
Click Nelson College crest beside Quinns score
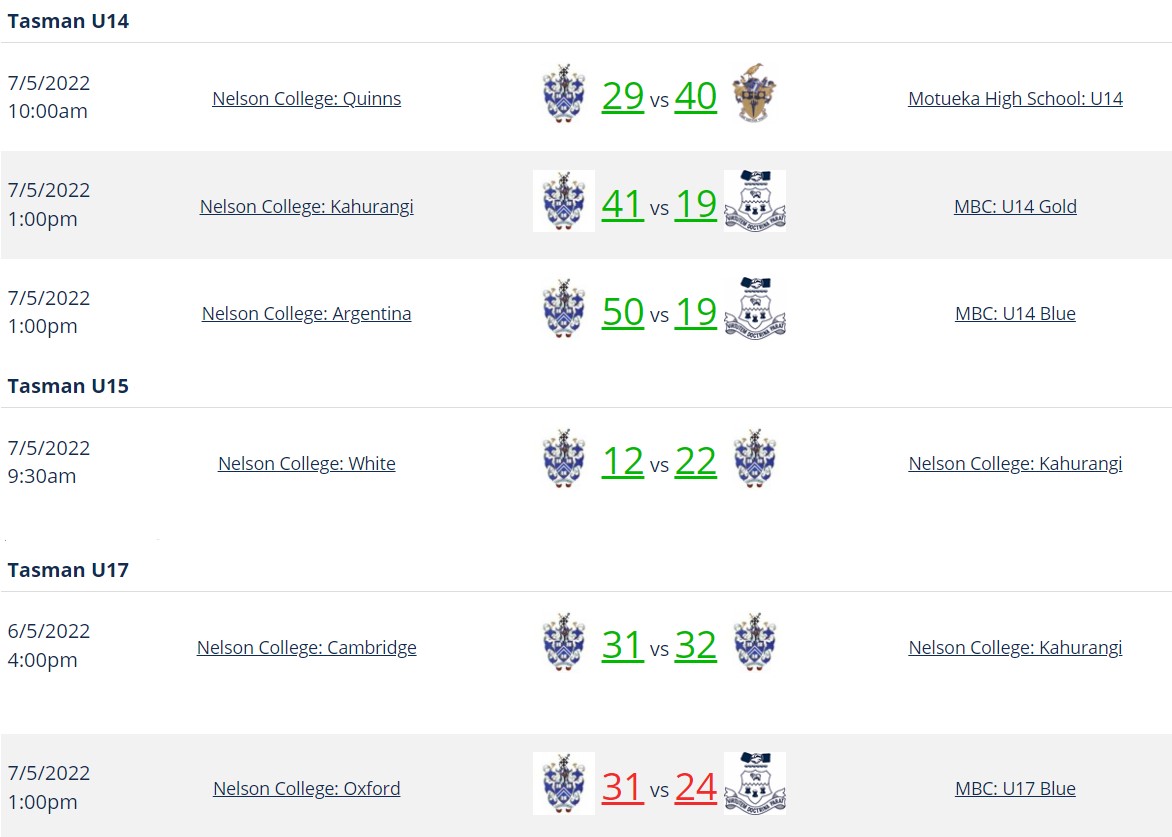click(x=564, y=93)
